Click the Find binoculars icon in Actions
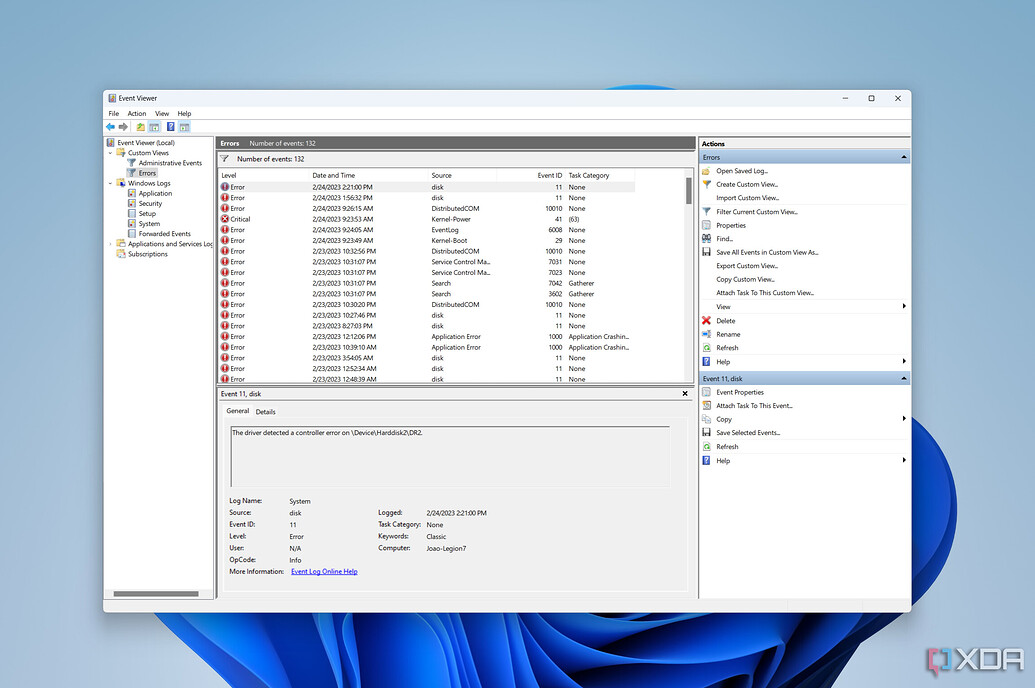This screenshot has height=688, width=1035. 706,239
